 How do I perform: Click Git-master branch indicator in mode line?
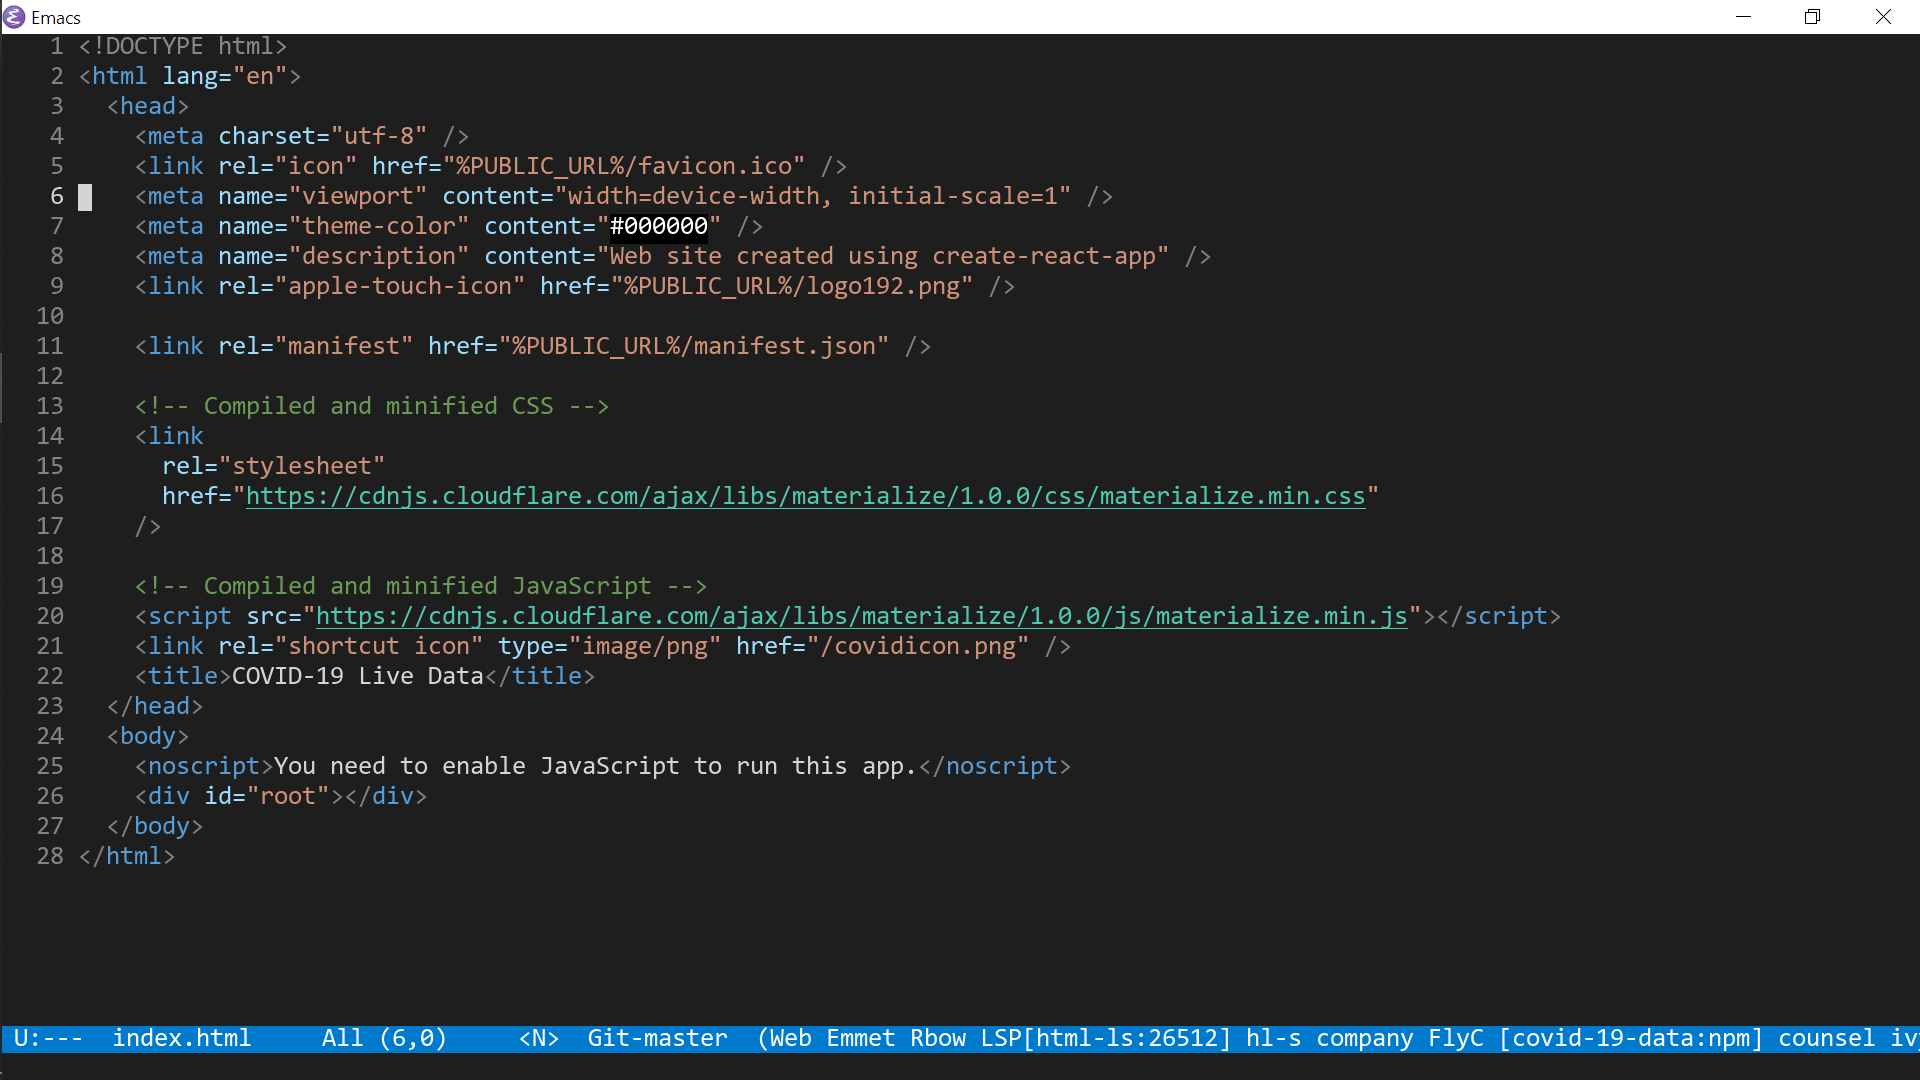[x=657, y=1038]
